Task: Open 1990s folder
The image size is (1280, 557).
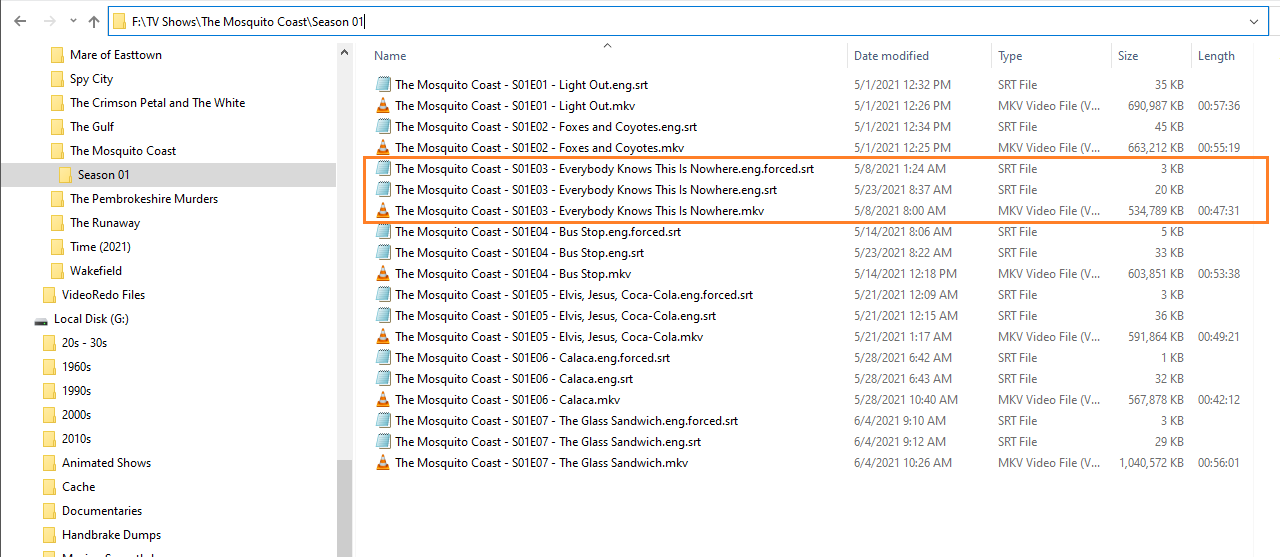Action: (x=76, y=391)
